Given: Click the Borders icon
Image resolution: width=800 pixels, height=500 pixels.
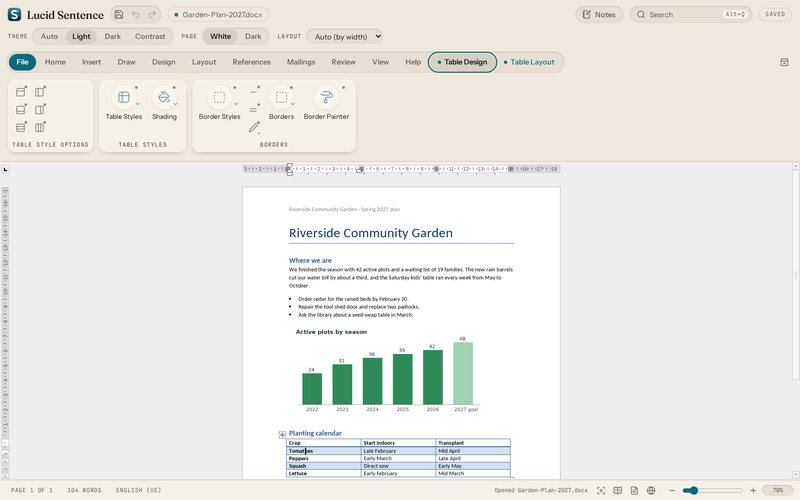Looking at the screenshot, I should [281, 97].
